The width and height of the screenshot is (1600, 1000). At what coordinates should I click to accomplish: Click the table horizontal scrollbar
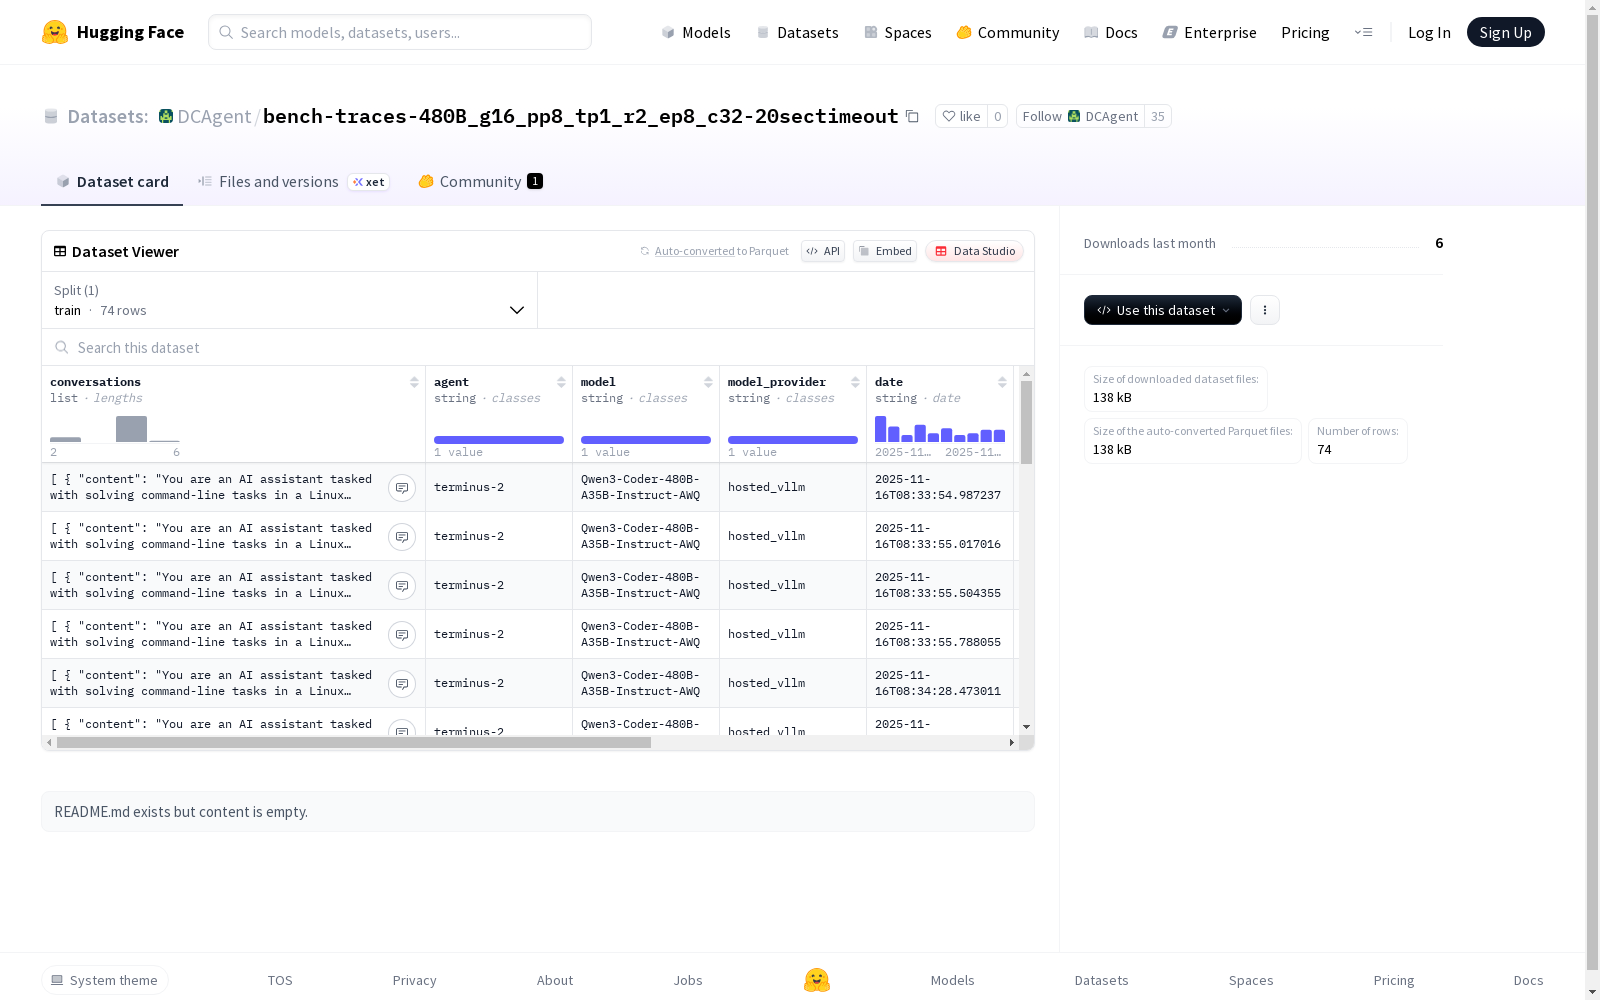coord(354,742)
